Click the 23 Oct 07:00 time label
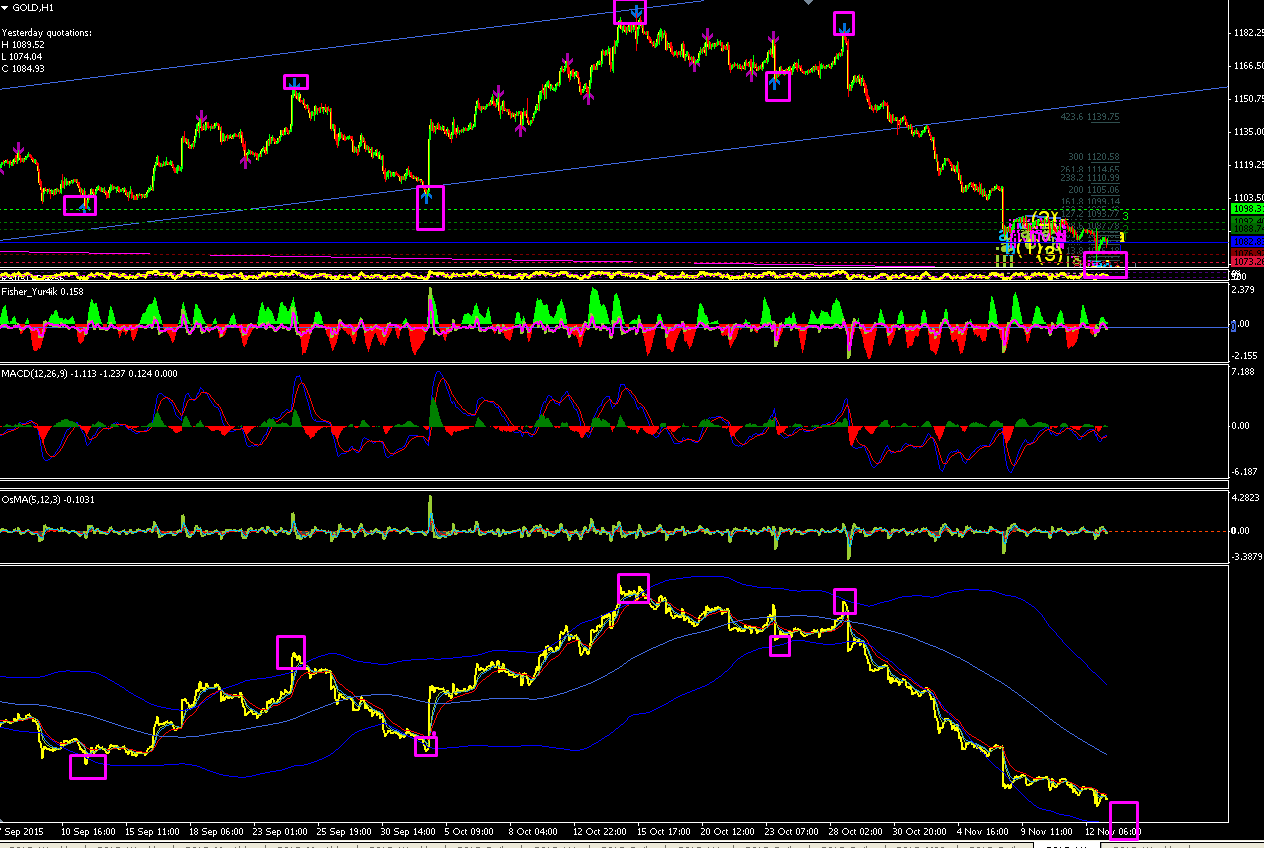This screenshot has width=1264, height=848. click(792, 831)
